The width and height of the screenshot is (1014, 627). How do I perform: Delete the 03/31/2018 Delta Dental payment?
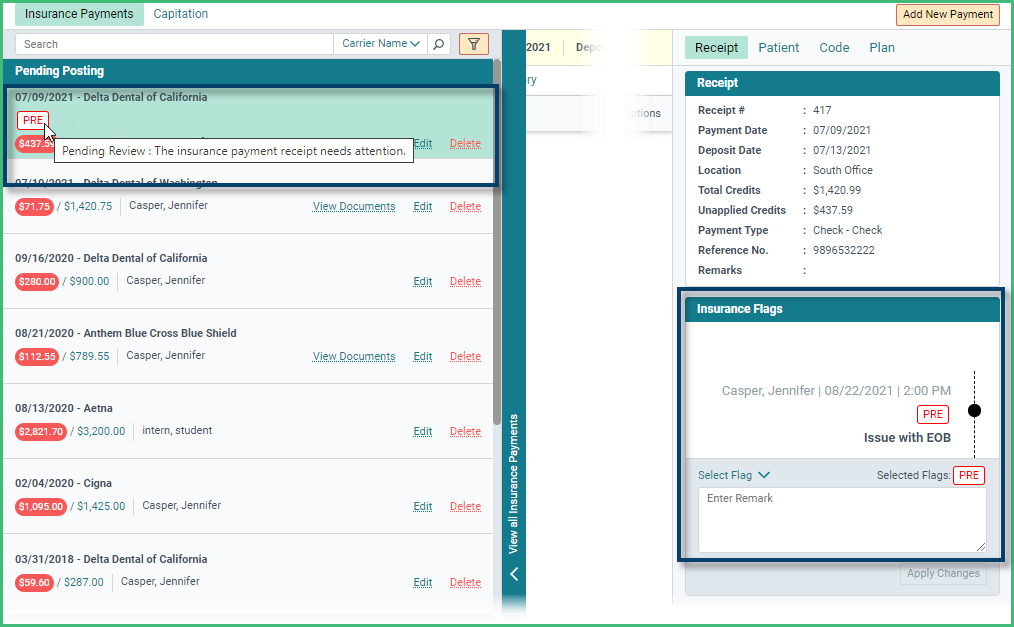point(465,582)
